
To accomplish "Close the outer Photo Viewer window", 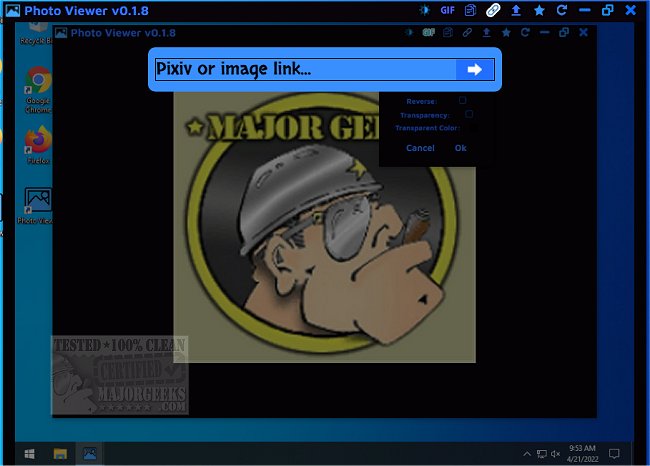I will click(x=631, y=10).
